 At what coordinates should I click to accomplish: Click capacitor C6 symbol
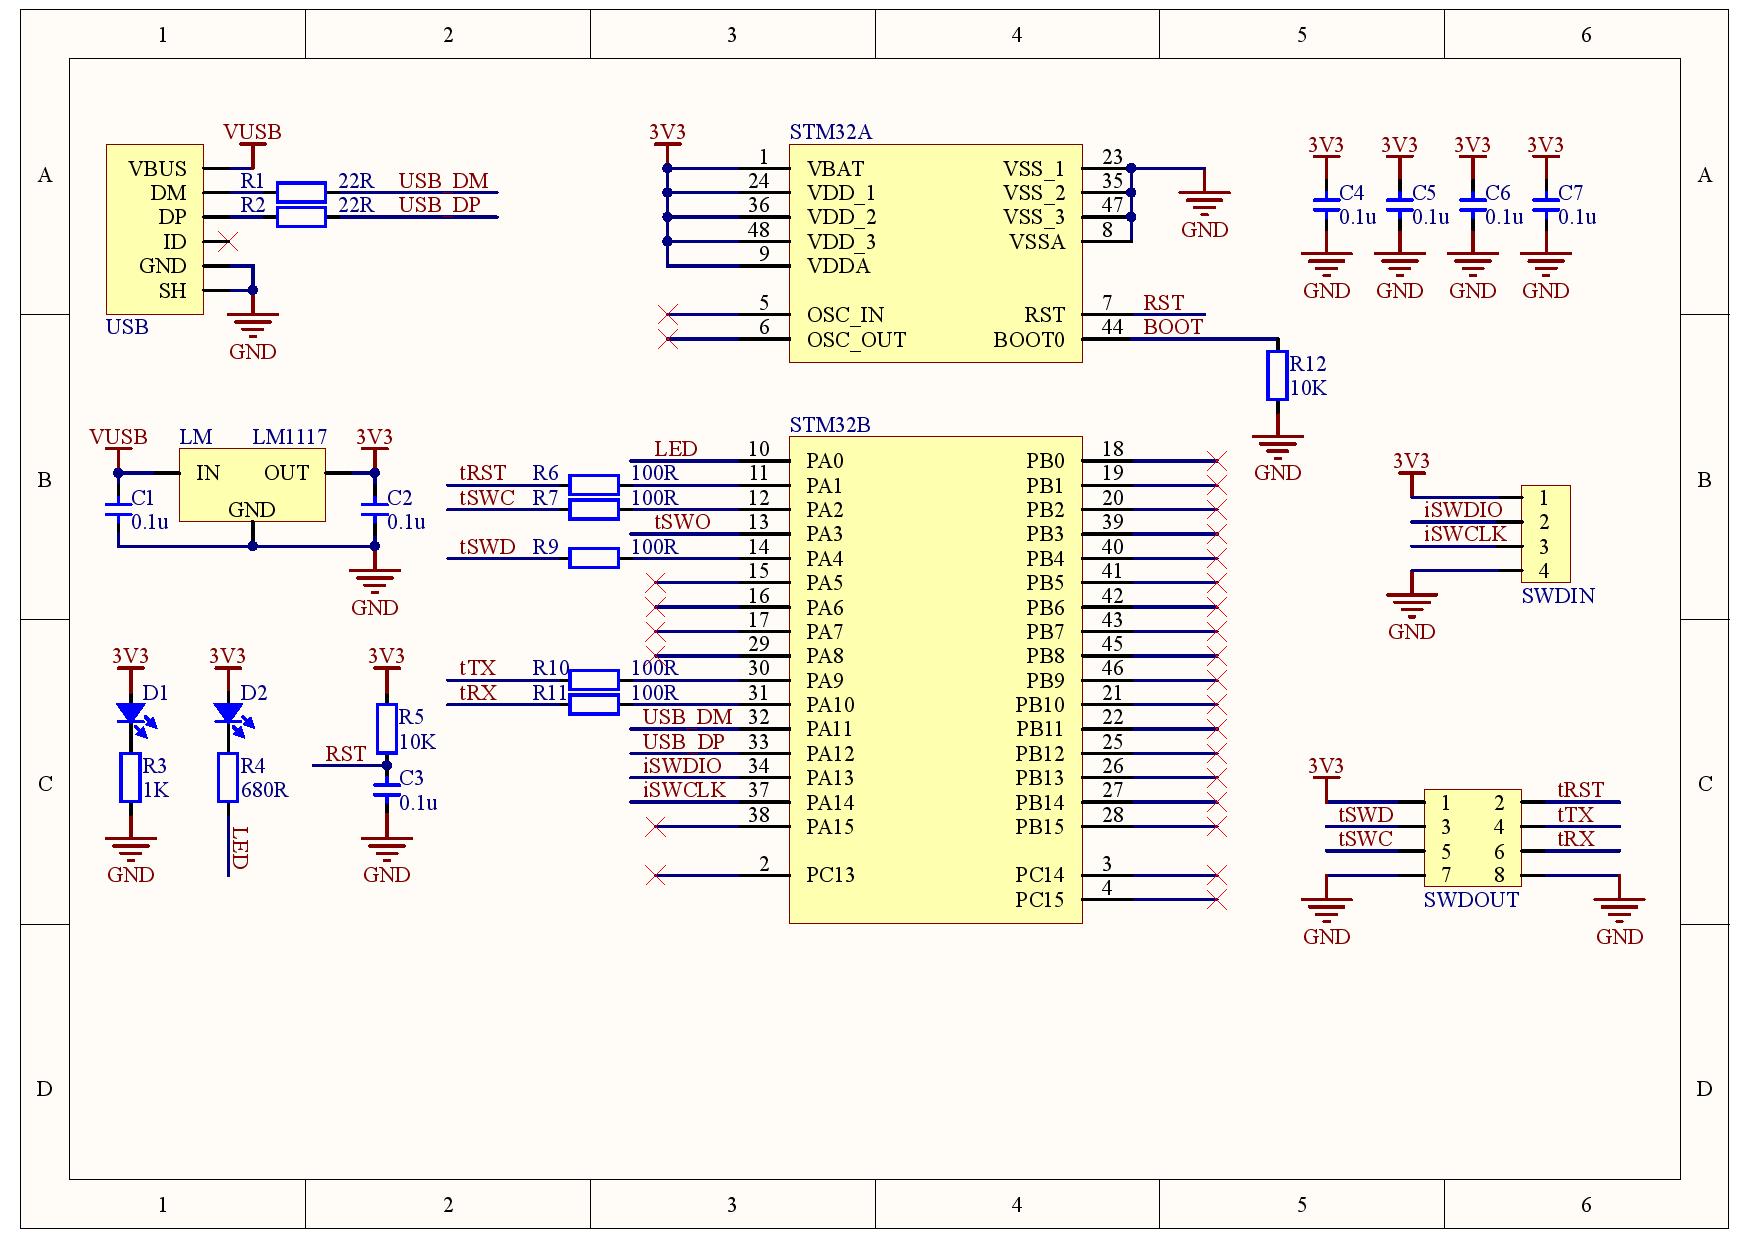[1472, 205]
